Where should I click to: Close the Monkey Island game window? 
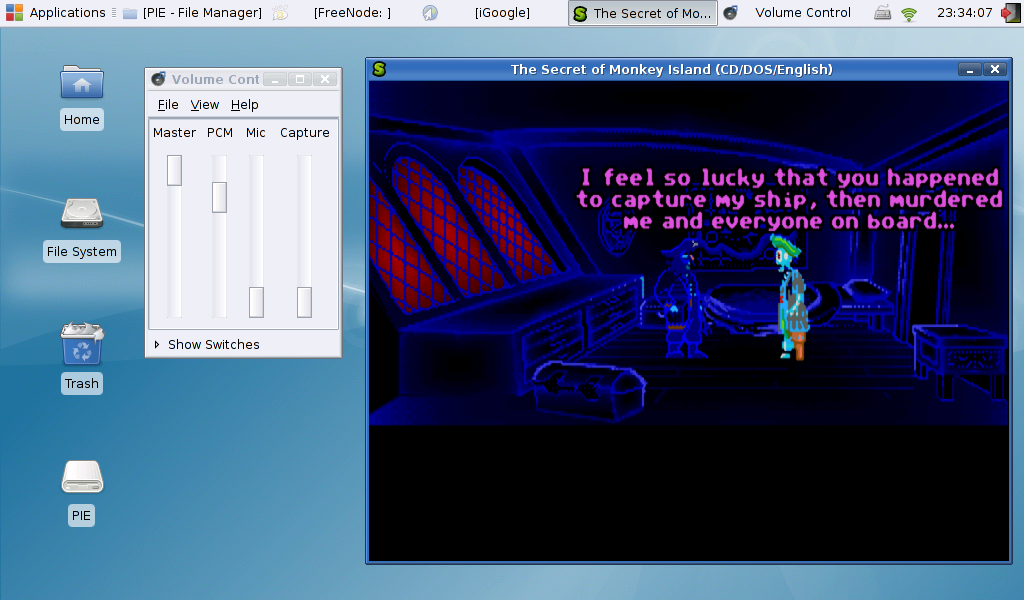pyautogui.click(x=995, y=69)
